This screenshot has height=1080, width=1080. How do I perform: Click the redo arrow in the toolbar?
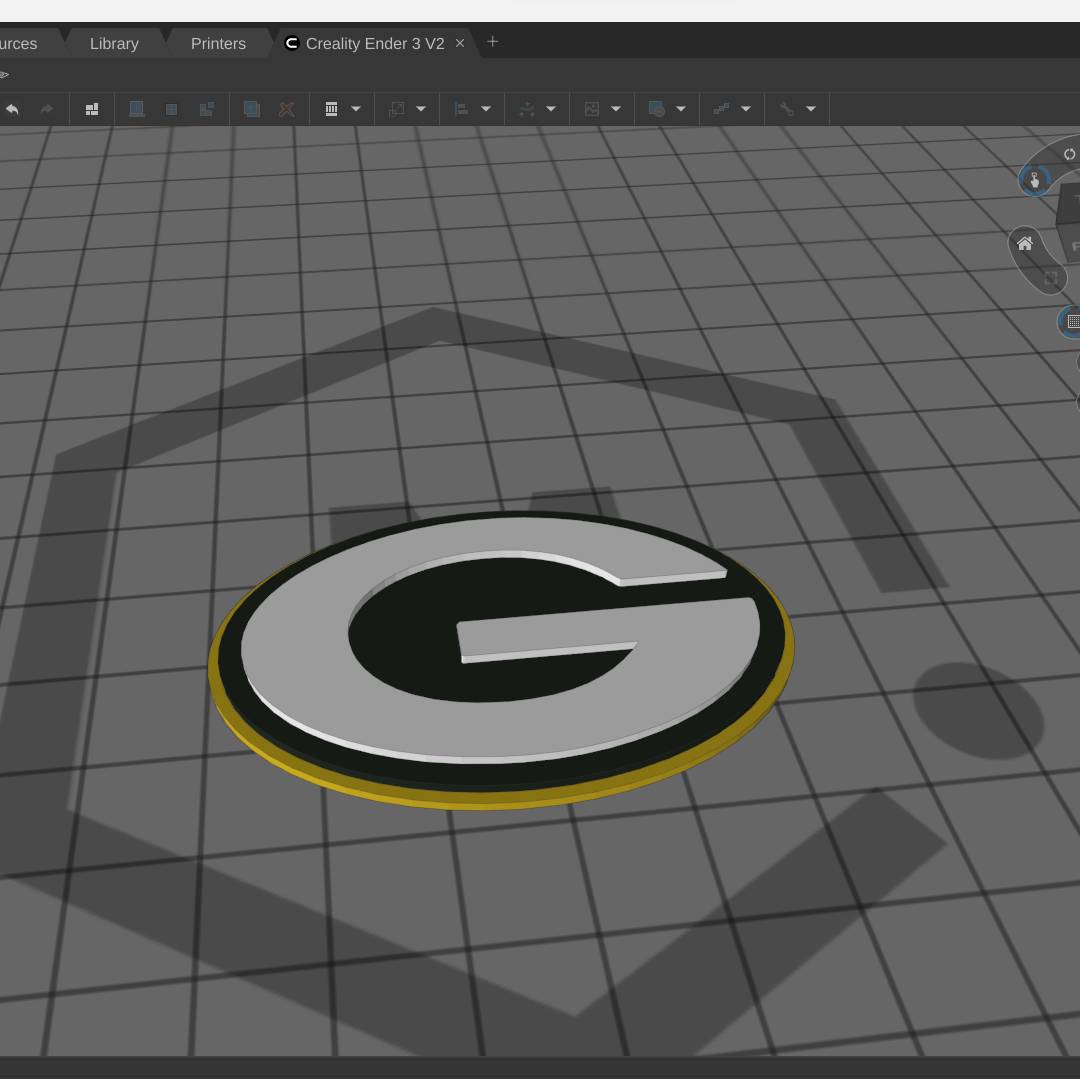click(46, 109)
